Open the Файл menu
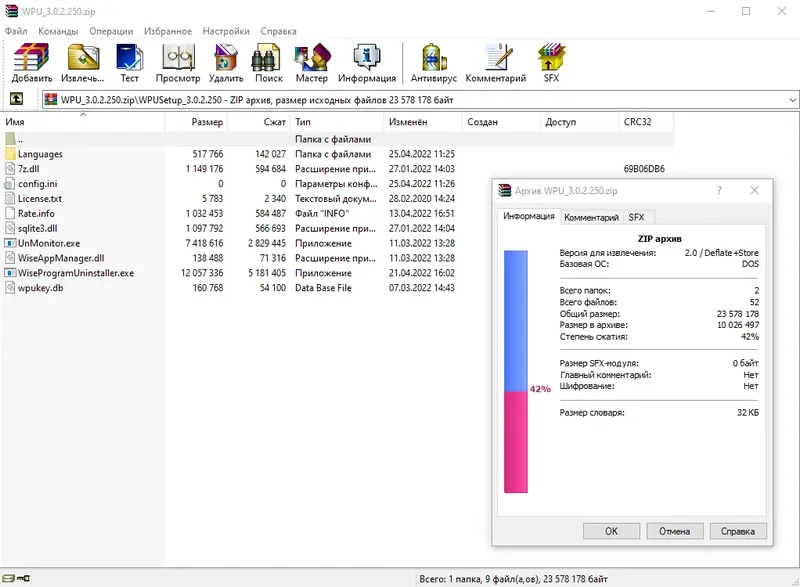The image size is (800, 587). pyautogui.click(x=18, y=31)
